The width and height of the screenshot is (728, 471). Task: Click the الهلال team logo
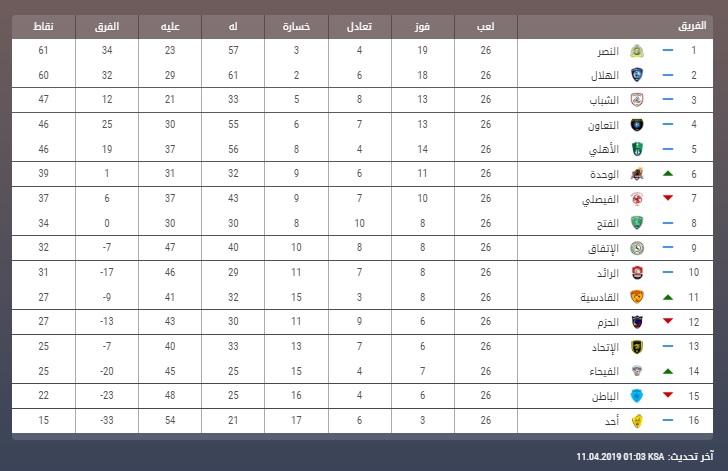click(x=637, y=75)
